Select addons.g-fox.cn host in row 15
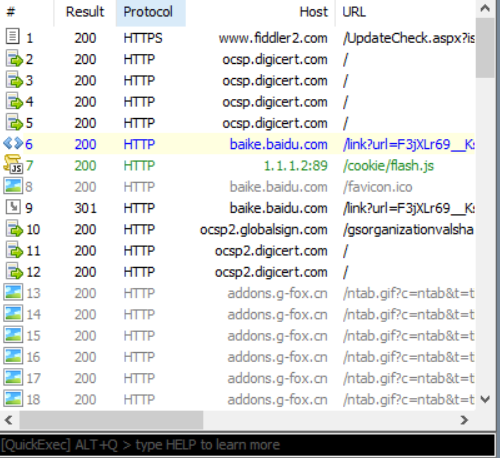500x458 pixels. pyautogui.click(x=277, y=336)
